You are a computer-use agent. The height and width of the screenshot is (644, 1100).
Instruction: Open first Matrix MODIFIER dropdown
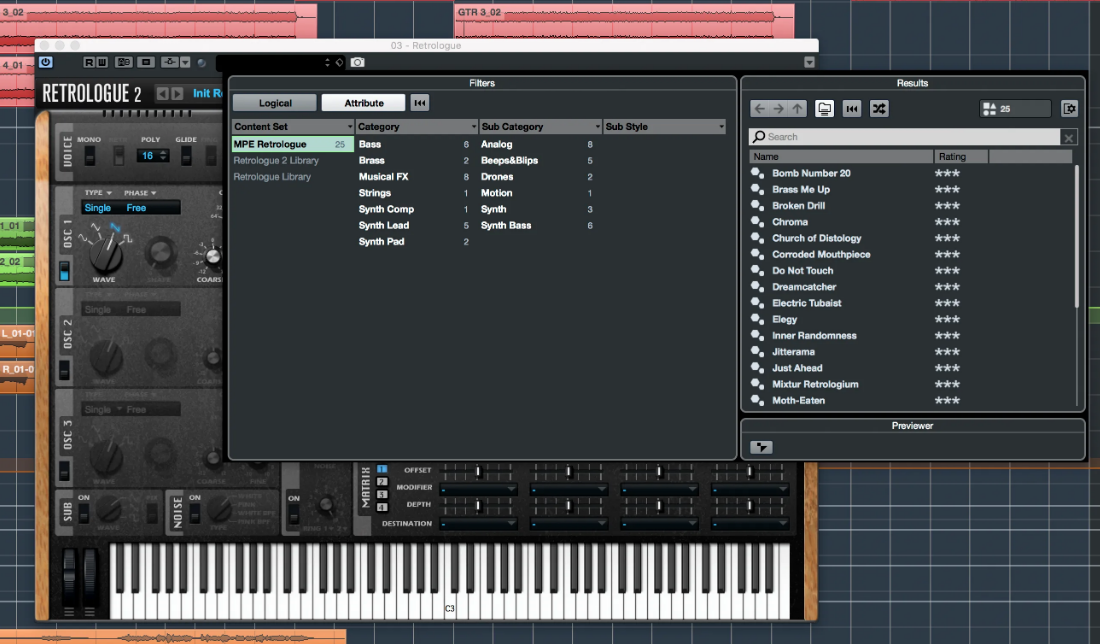point(478,488)
